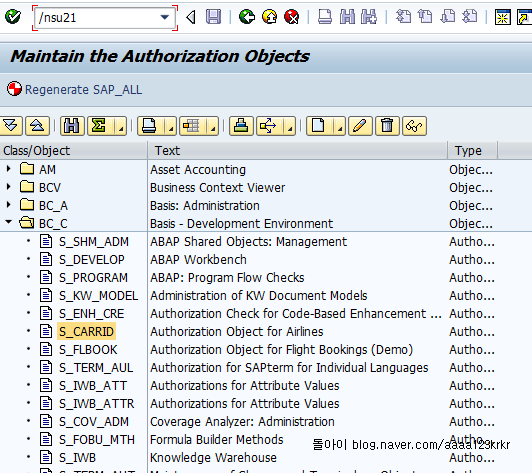
Task: Select the S_IWB Knowledge Warehouse object
Action: click(77, 457)
